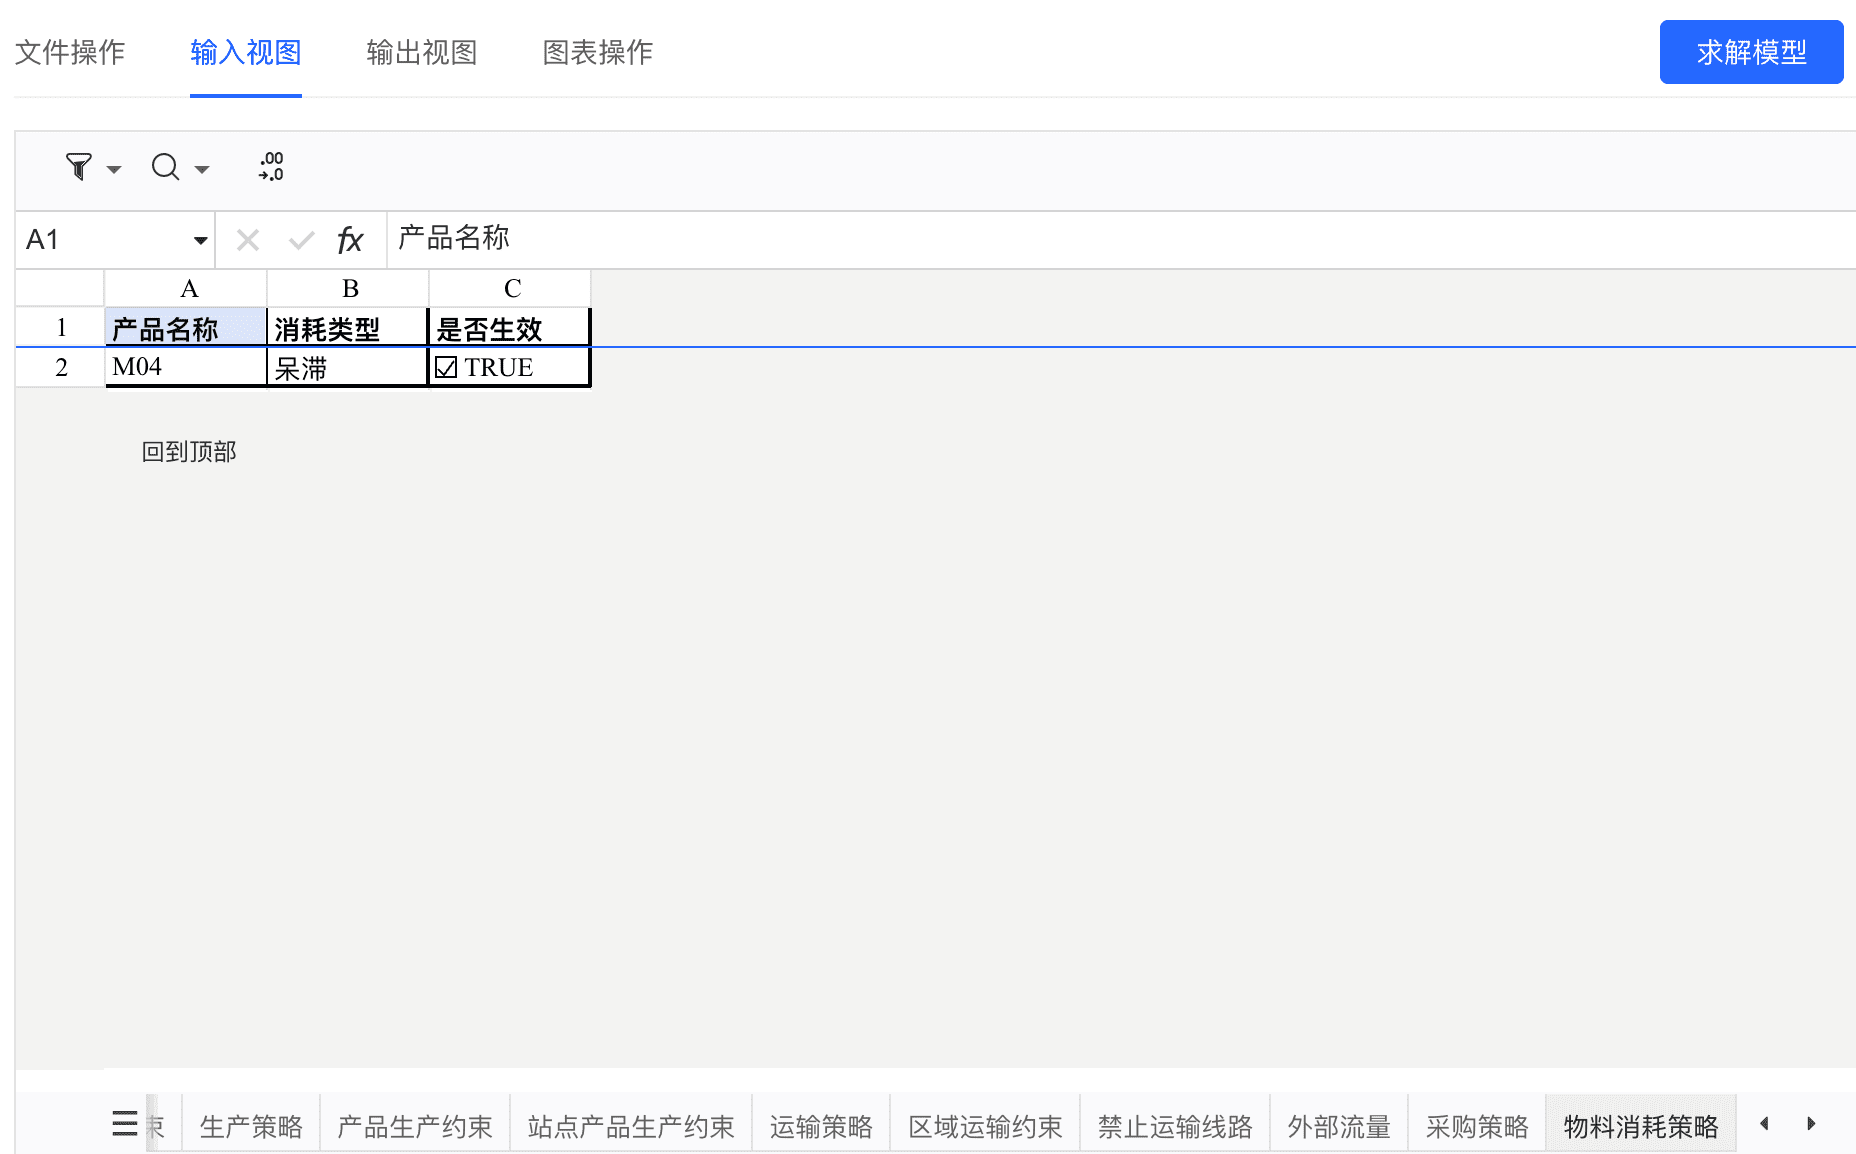Select row 2 header

click(60, 367)
